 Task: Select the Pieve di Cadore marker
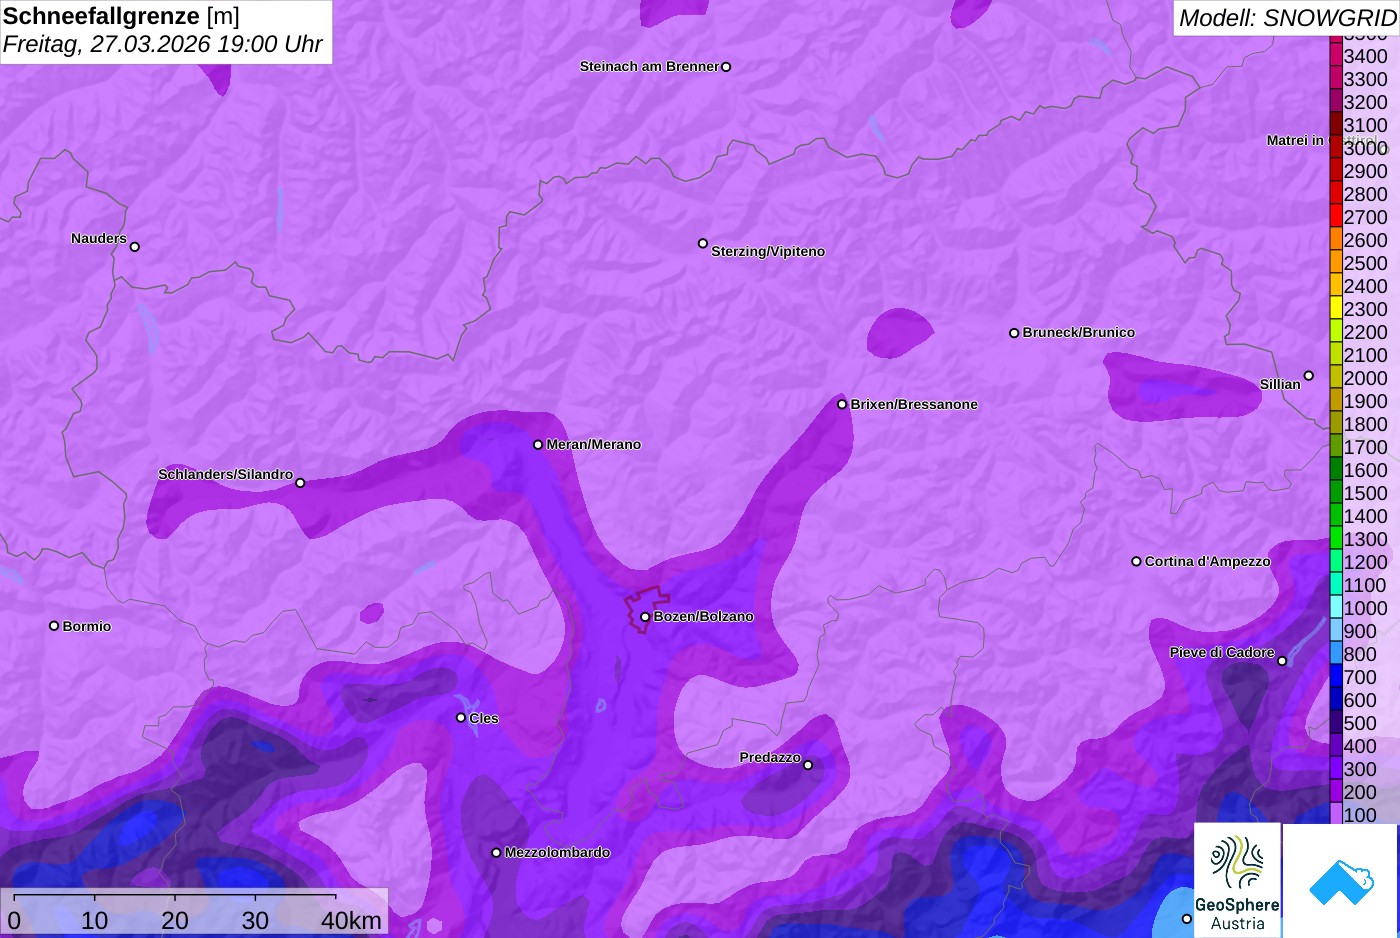(x=1282, y=661)
